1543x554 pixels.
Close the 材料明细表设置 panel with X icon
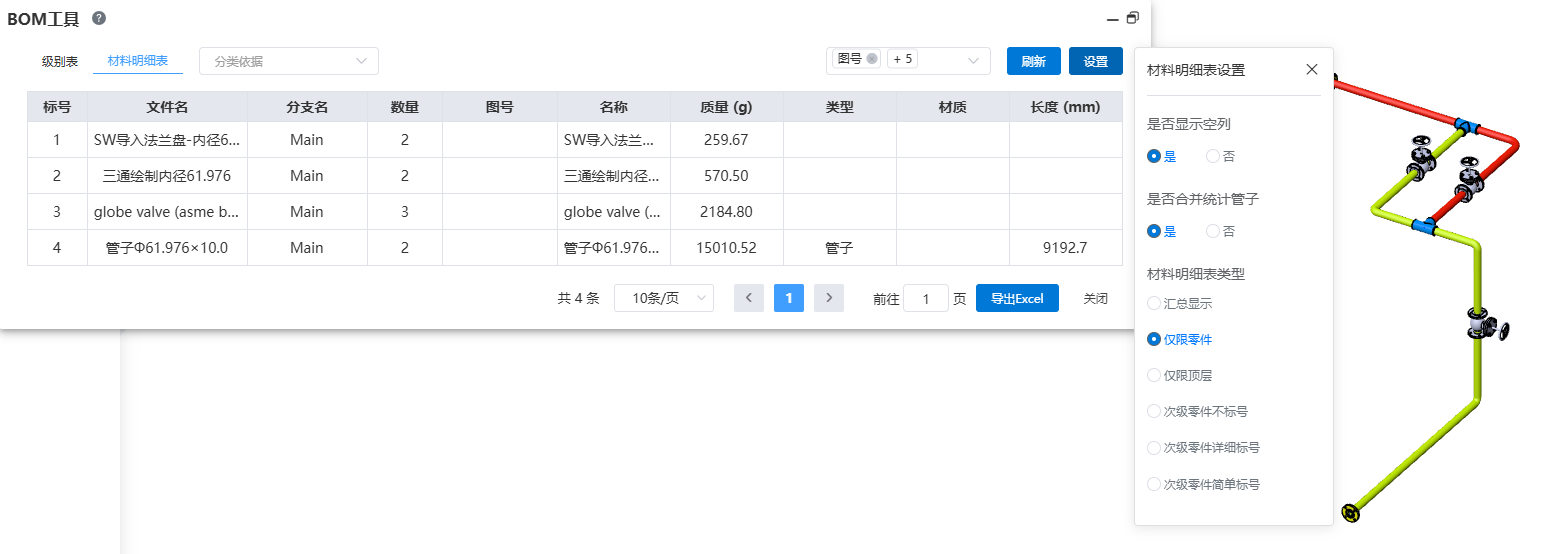(x=1312, y=70)
